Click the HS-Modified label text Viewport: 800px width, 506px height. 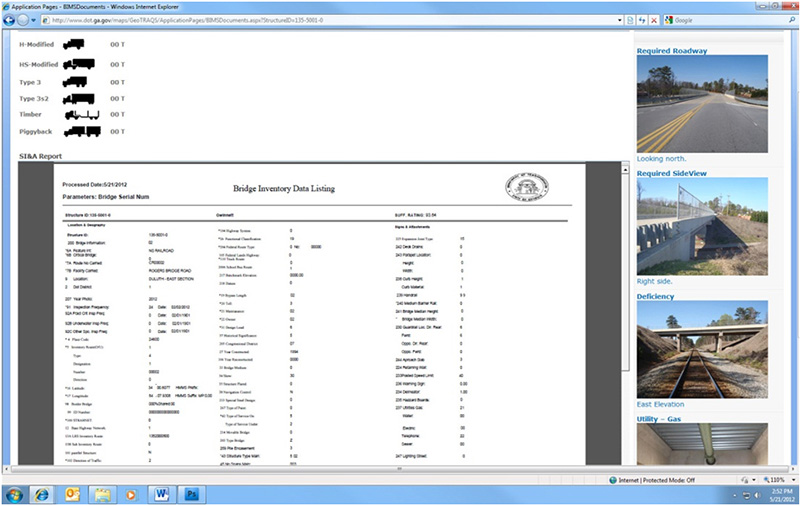[39, 64]
